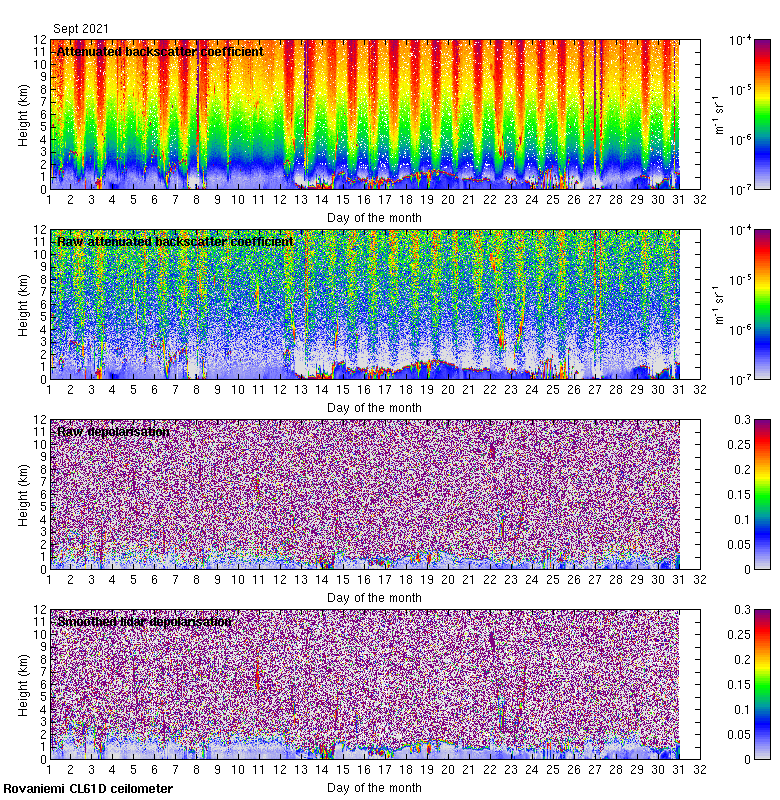Select the top plot's 'Height (km)' axis label
780x800 pixels.
pyautogui.click(x=23, y=114)
